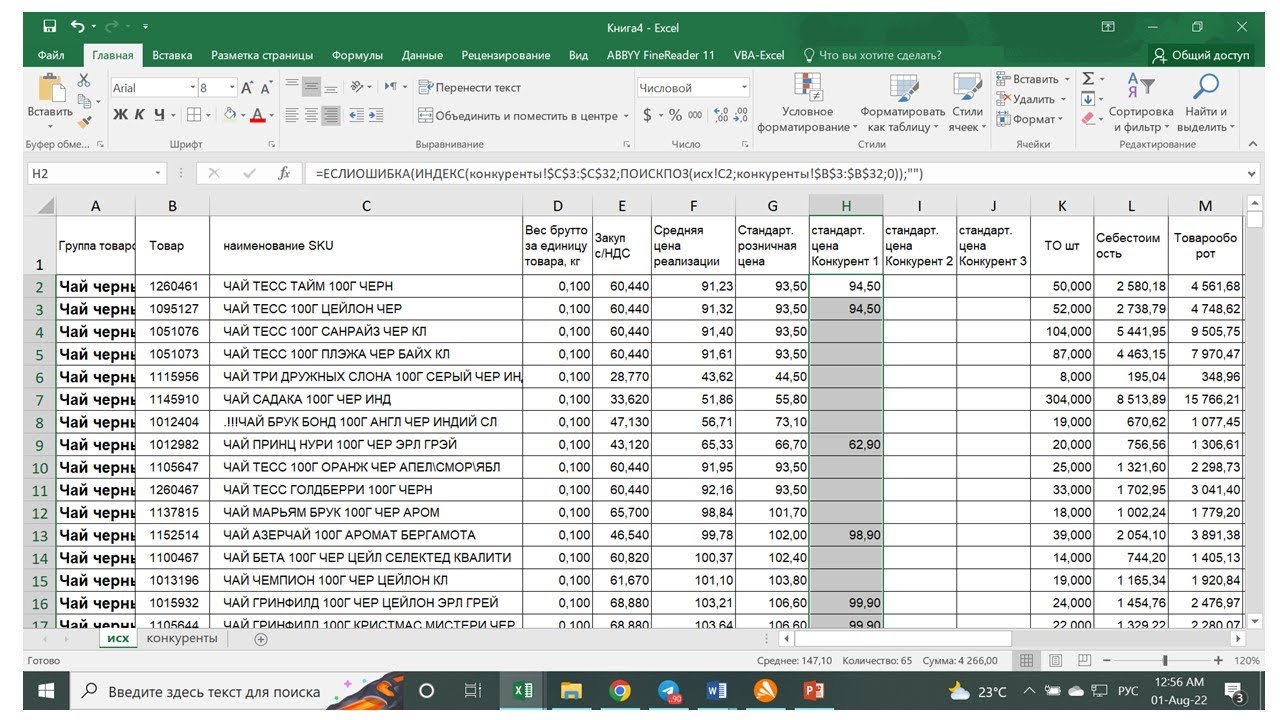The width and height of the screenshot is (1280, 720).
Task: Open Find and Select magnifier icon
Action: click(x=1206, y=87)
